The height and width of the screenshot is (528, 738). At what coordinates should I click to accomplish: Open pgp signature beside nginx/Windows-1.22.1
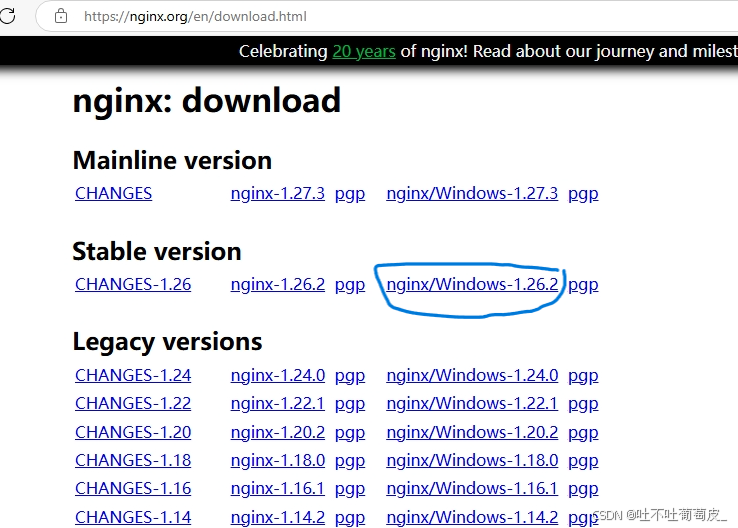pyautogui.click(x=583, y=404)
